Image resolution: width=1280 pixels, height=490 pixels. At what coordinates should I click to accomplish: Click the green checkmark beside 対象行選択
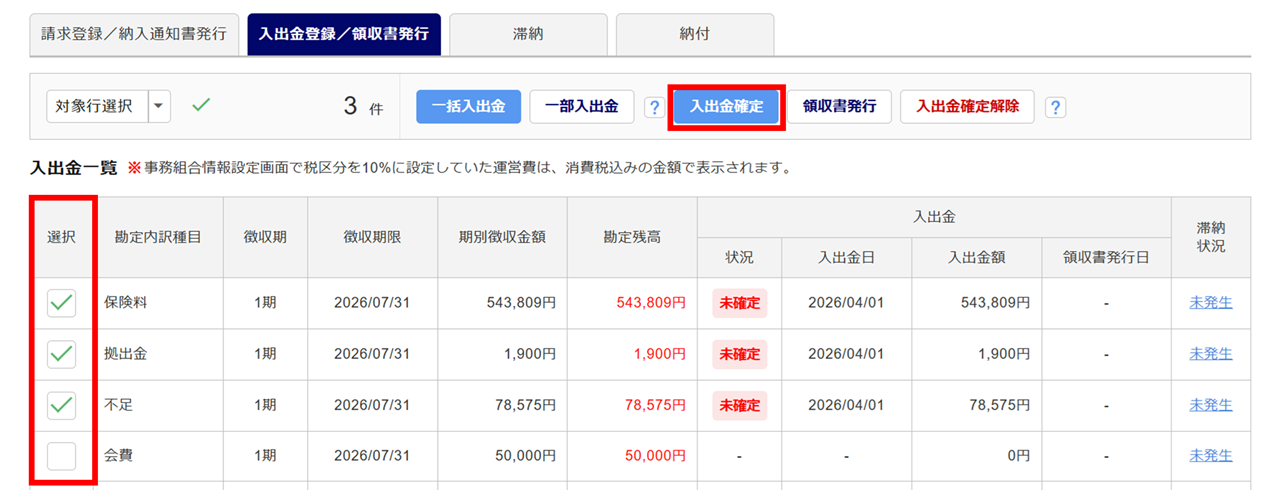coord(201,105)
